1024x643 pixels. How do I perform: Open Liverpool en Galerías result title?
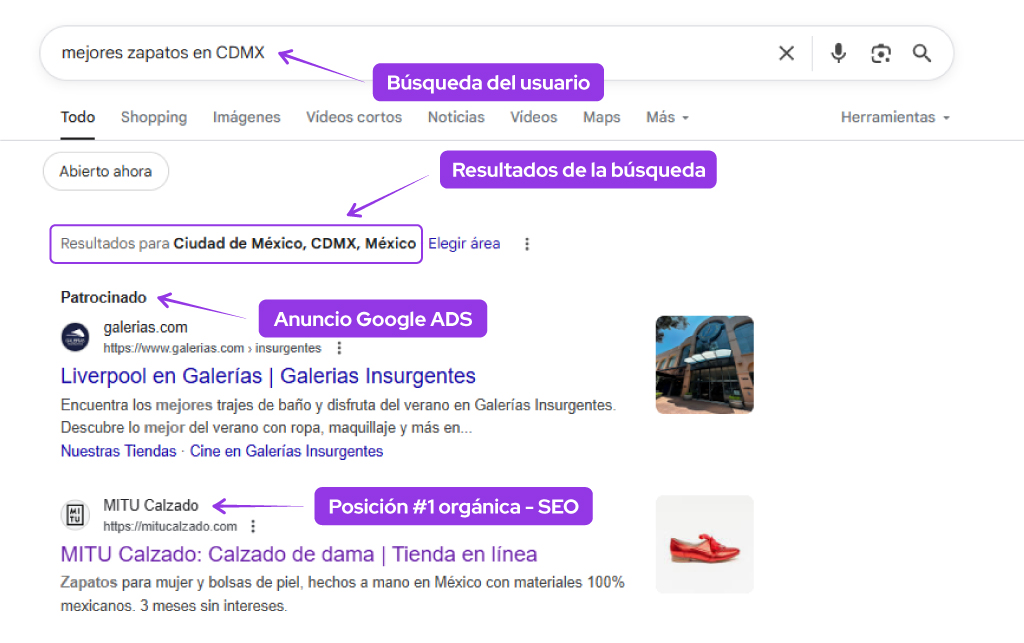(268, 376)
